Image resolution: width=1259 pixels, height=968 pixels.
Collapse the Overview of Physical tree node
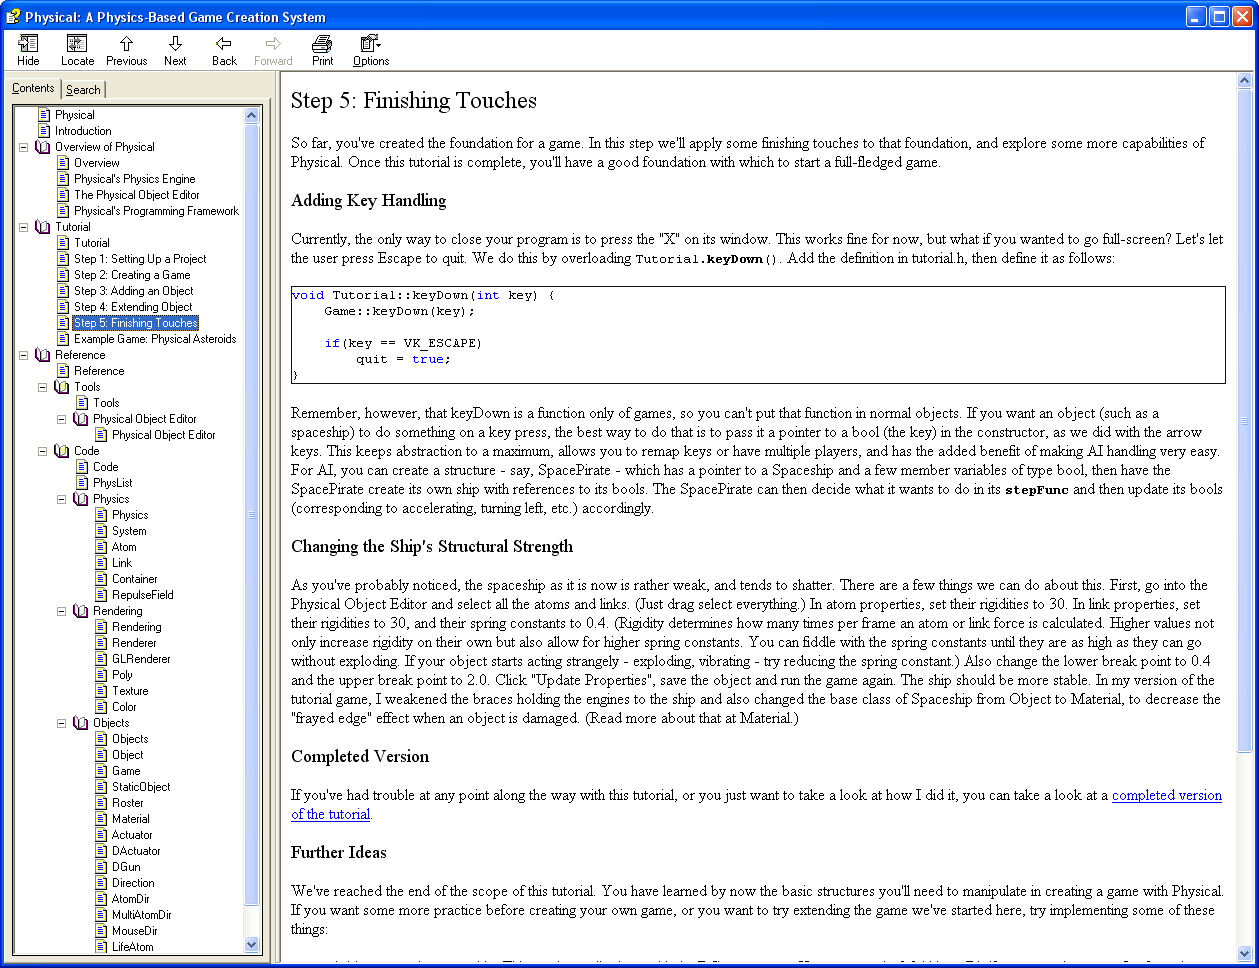tap(24, 147)
